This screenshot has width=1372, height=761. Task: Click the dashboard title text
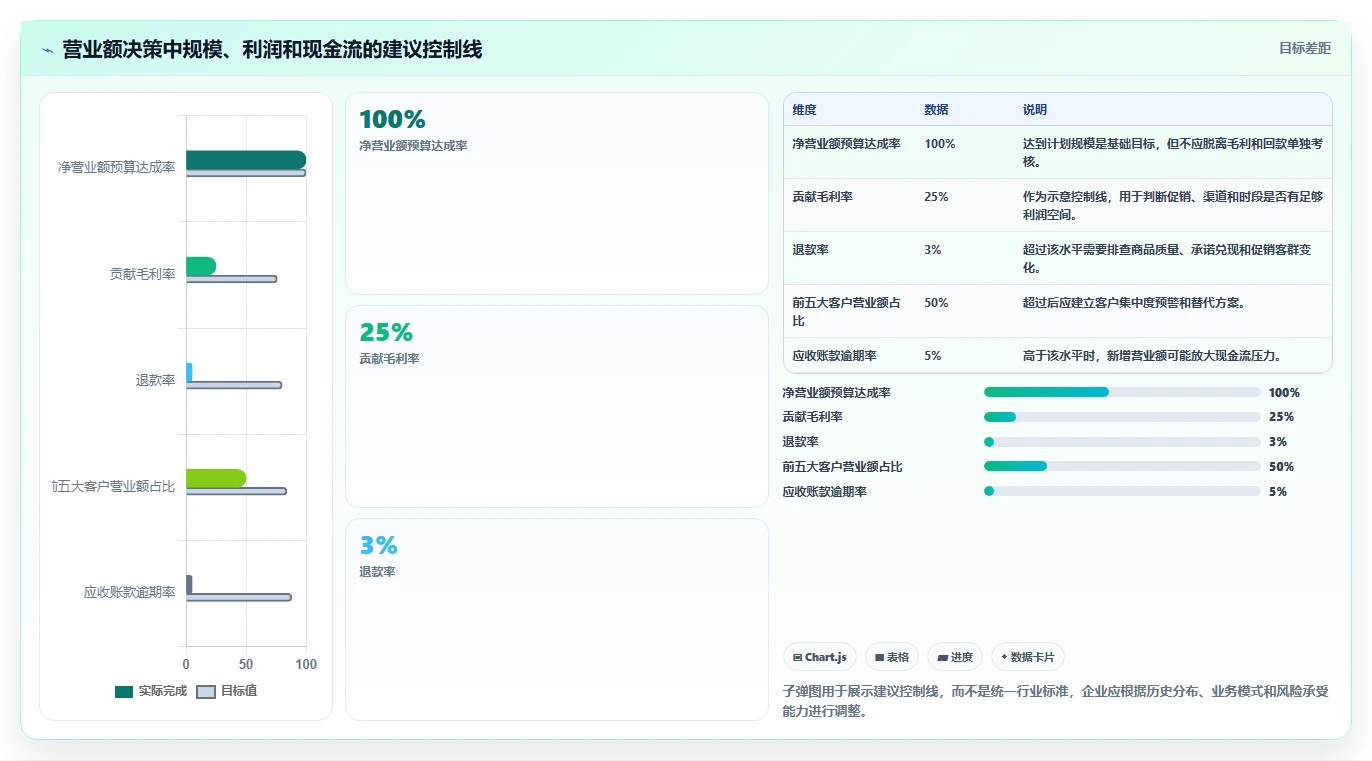(272, 50)
